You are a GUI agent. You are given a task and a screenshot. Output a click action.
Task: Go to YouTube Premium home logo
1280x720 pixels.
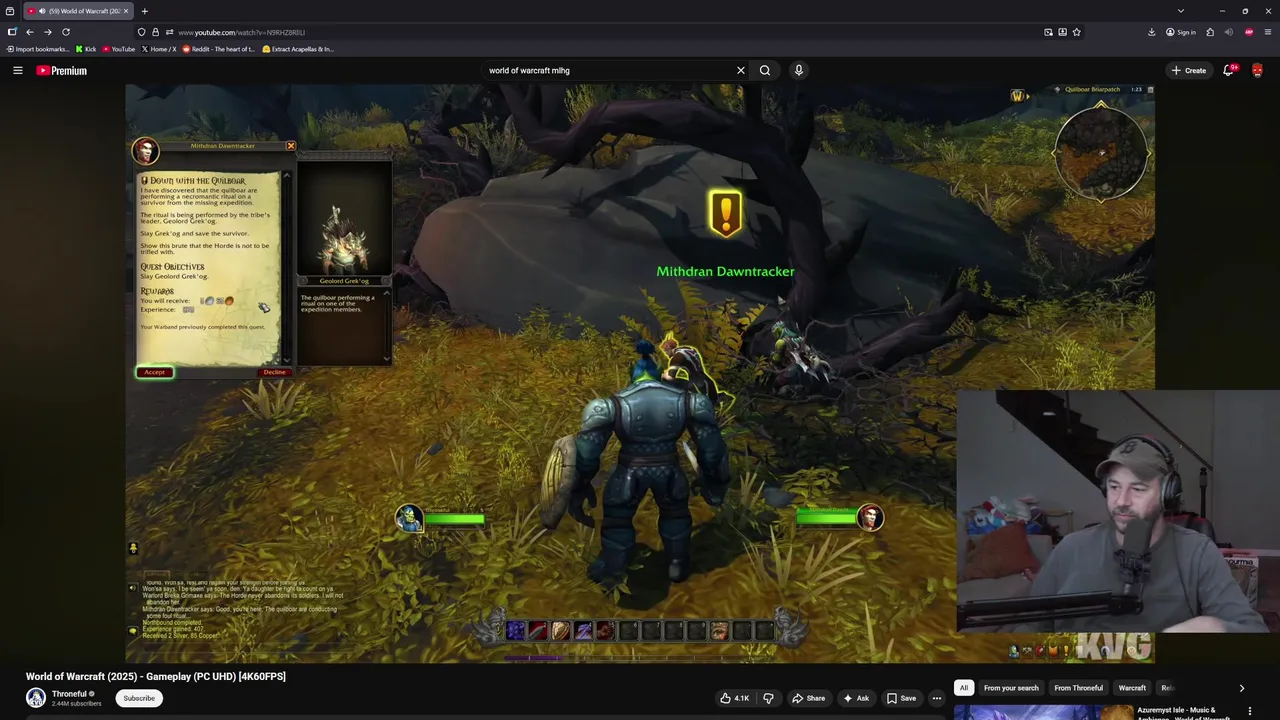61,70
